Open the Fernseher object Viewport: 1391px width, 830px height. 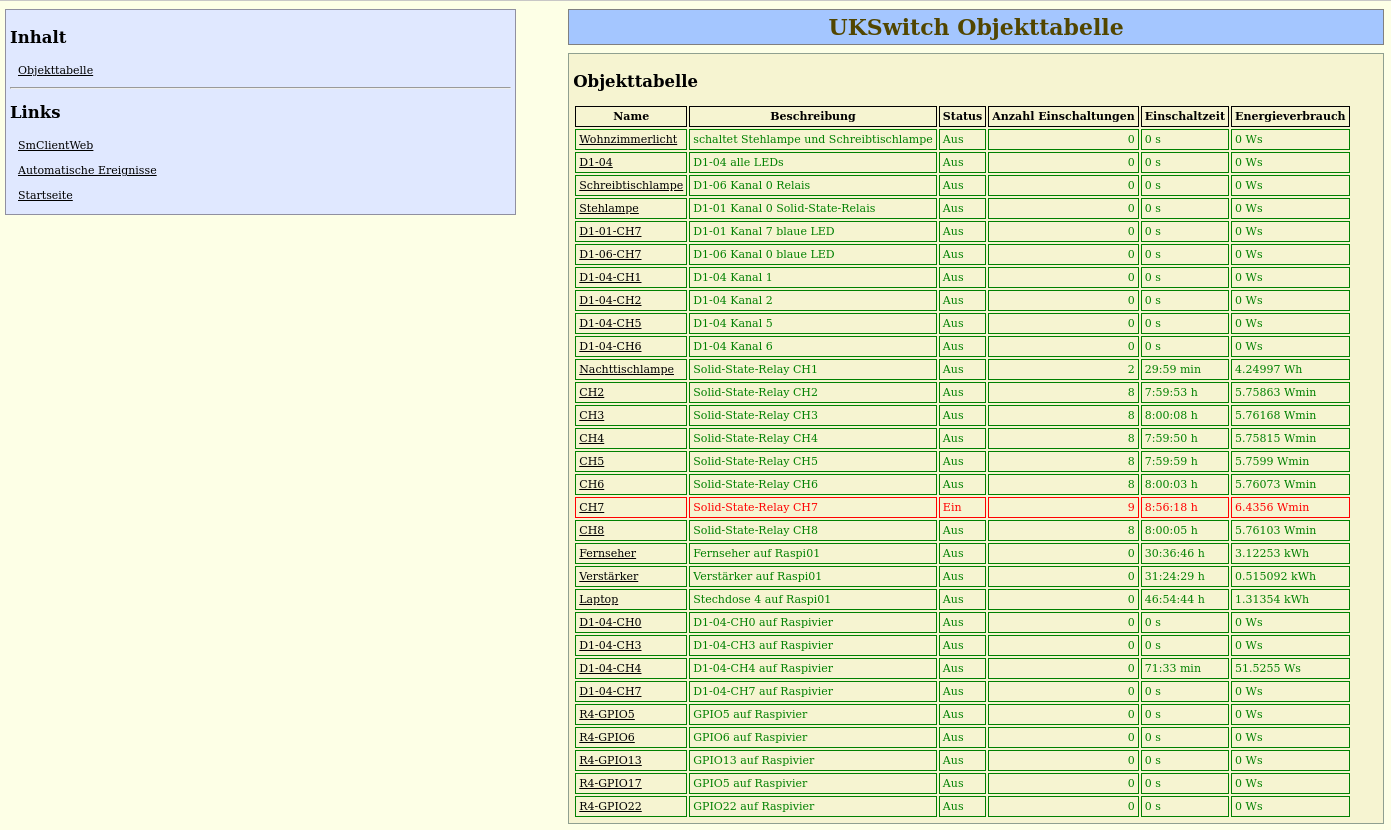[607, 553]
